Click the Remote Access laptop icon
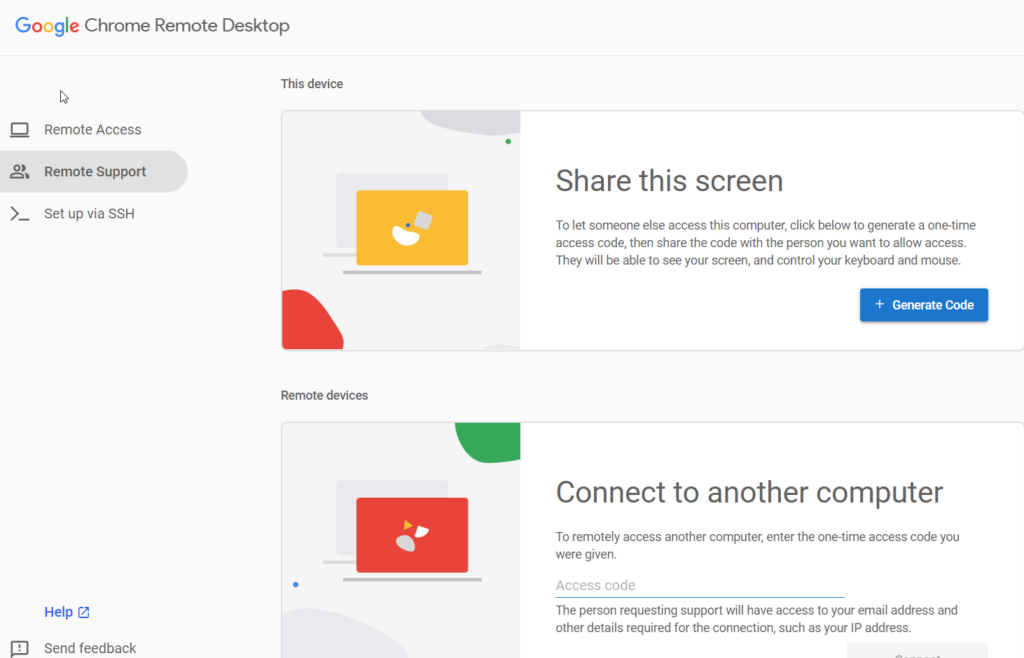 point(20,129)
